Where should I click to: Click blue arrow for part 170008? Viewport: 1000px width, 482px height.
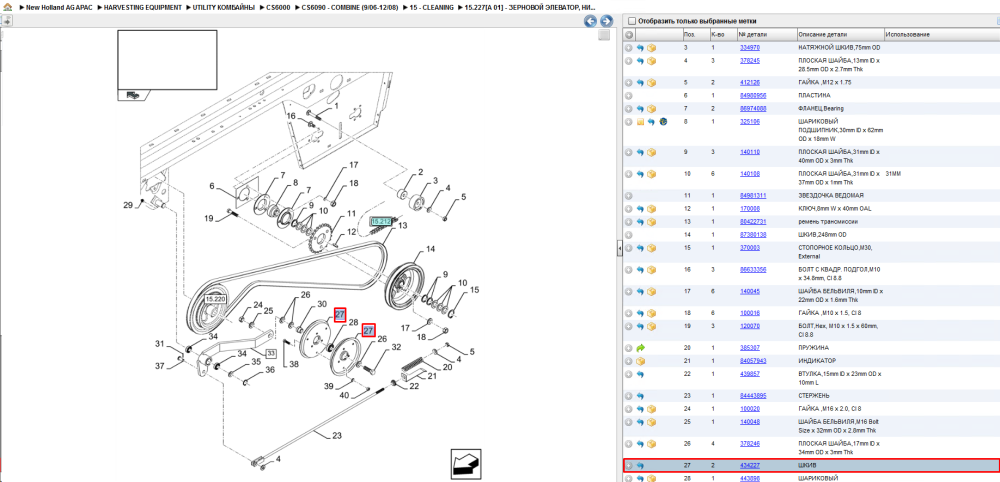pyautogui.click(x=641, y=209)
